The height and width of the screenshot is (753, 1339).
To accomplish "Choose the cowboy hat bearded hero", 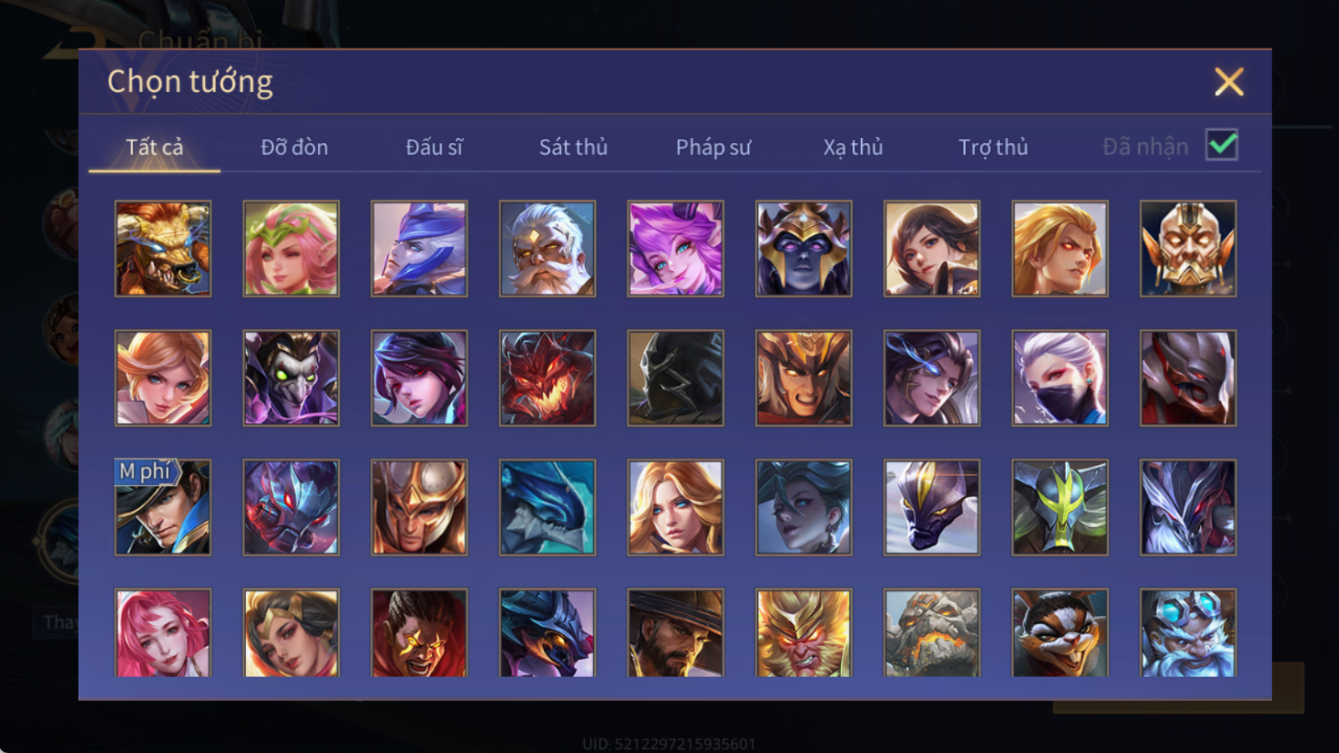I will (x=675, y=633).
